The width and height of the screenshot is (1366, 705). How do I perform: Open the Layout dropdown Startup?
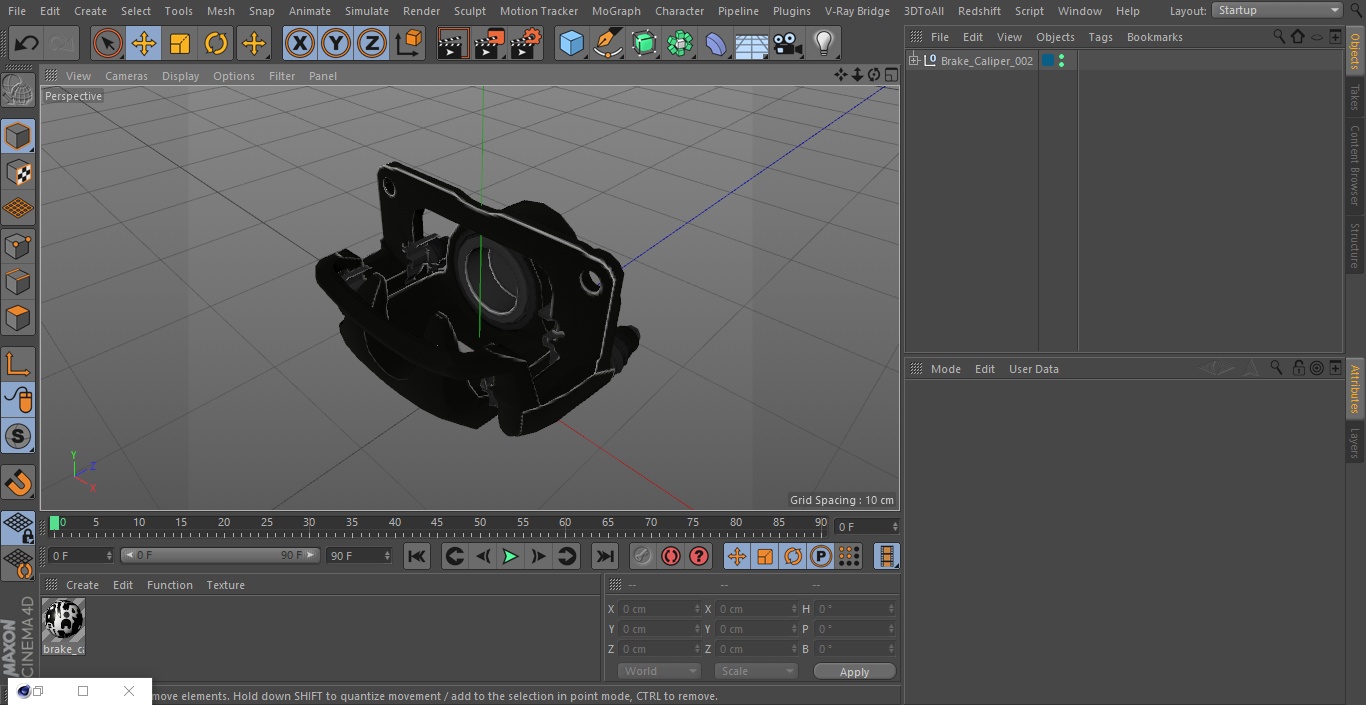1277,10
